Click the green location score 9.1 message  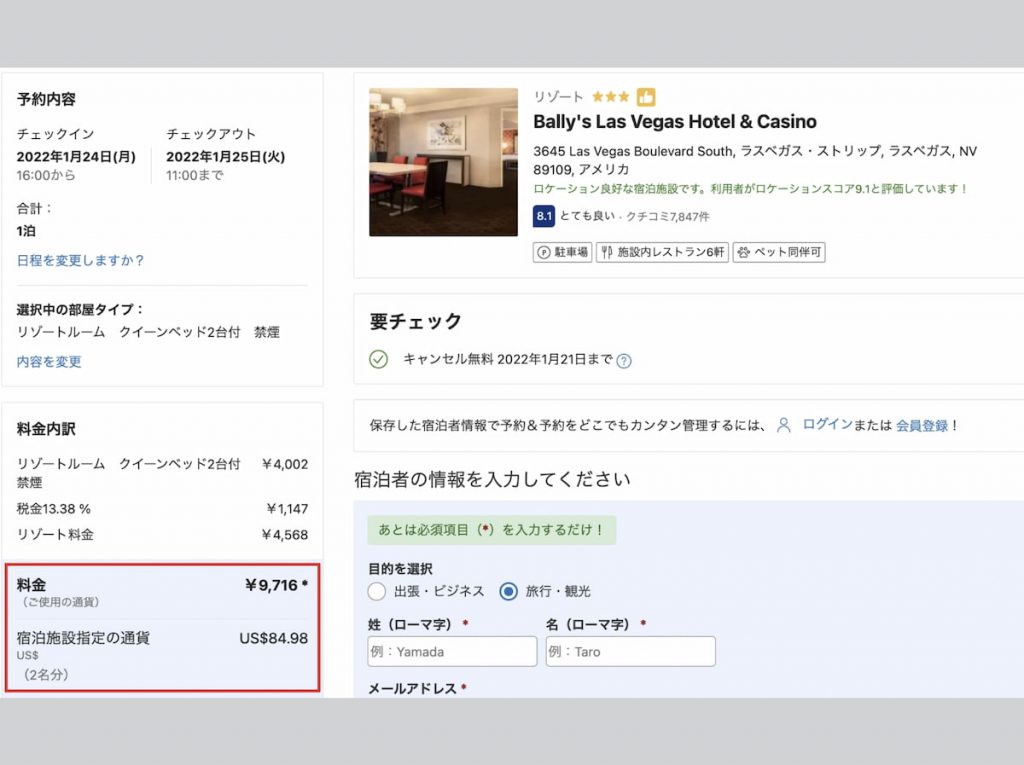[x=750, y=189]
